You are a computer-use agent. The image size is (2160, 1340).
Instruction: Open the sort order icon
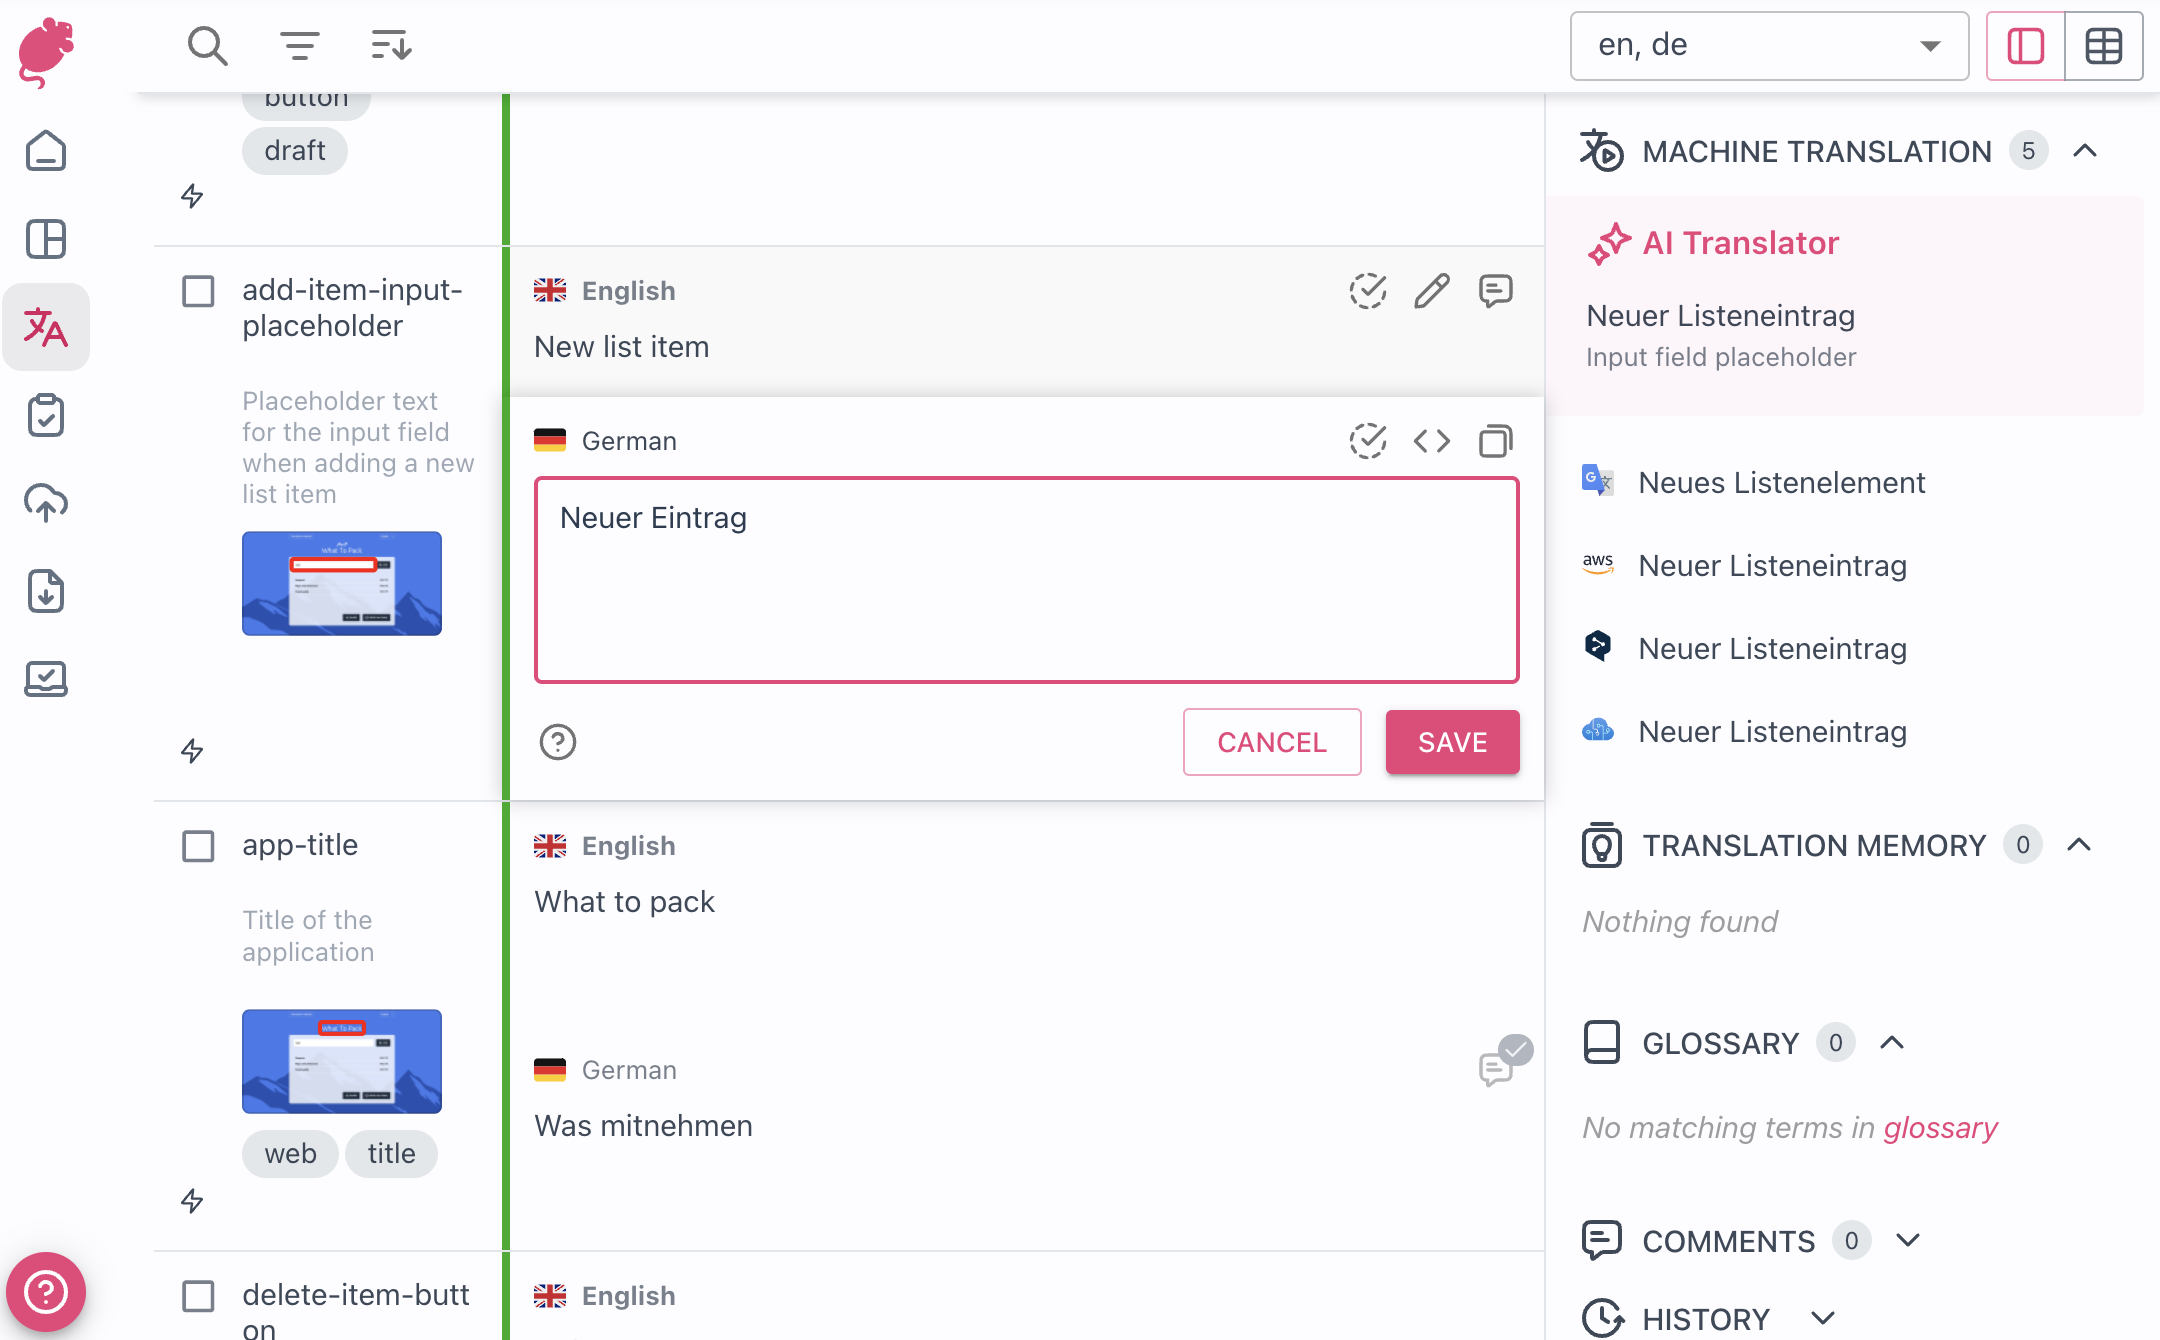tap(391, 46)
